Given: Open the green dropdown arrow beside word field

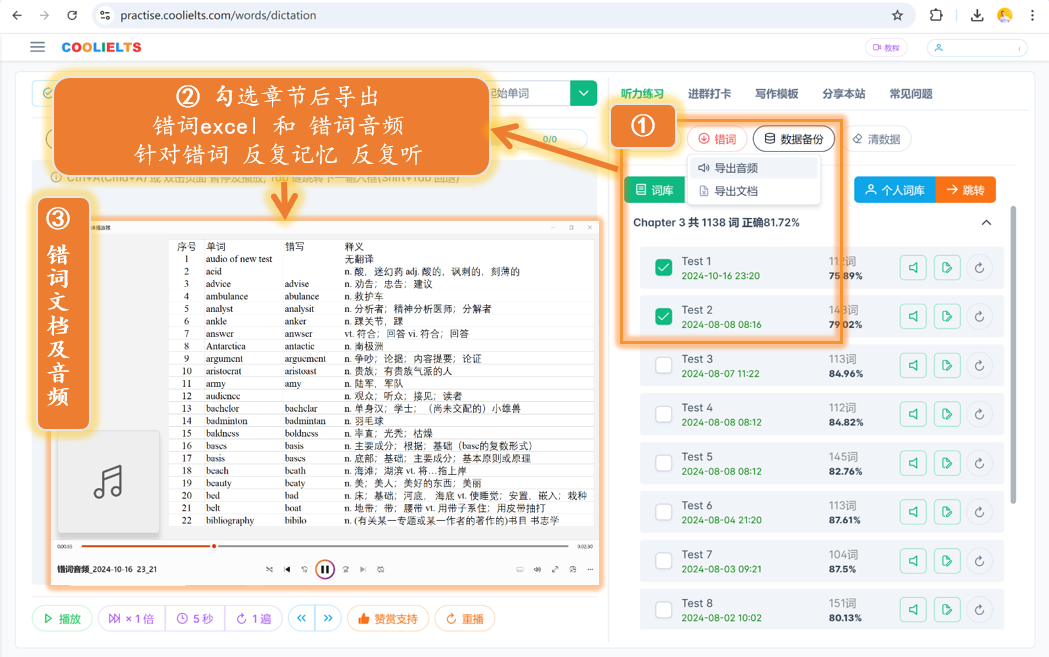Looking at the screenshot, I should click(x=583, y=93).
